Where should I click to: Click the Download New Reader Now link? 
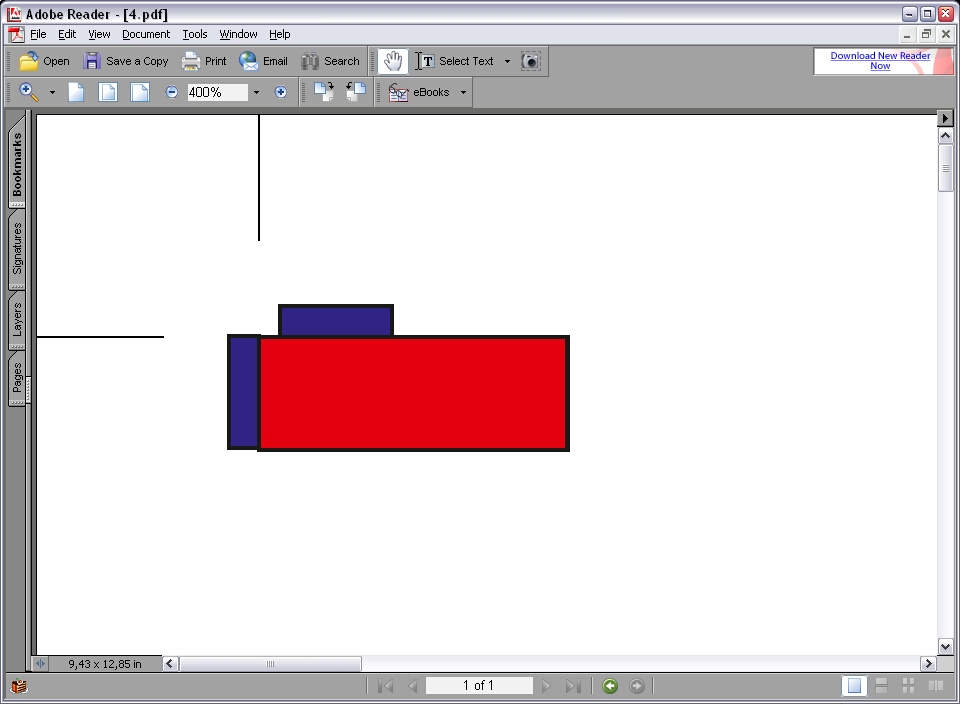pyautogui.click(x=880, y=61)
